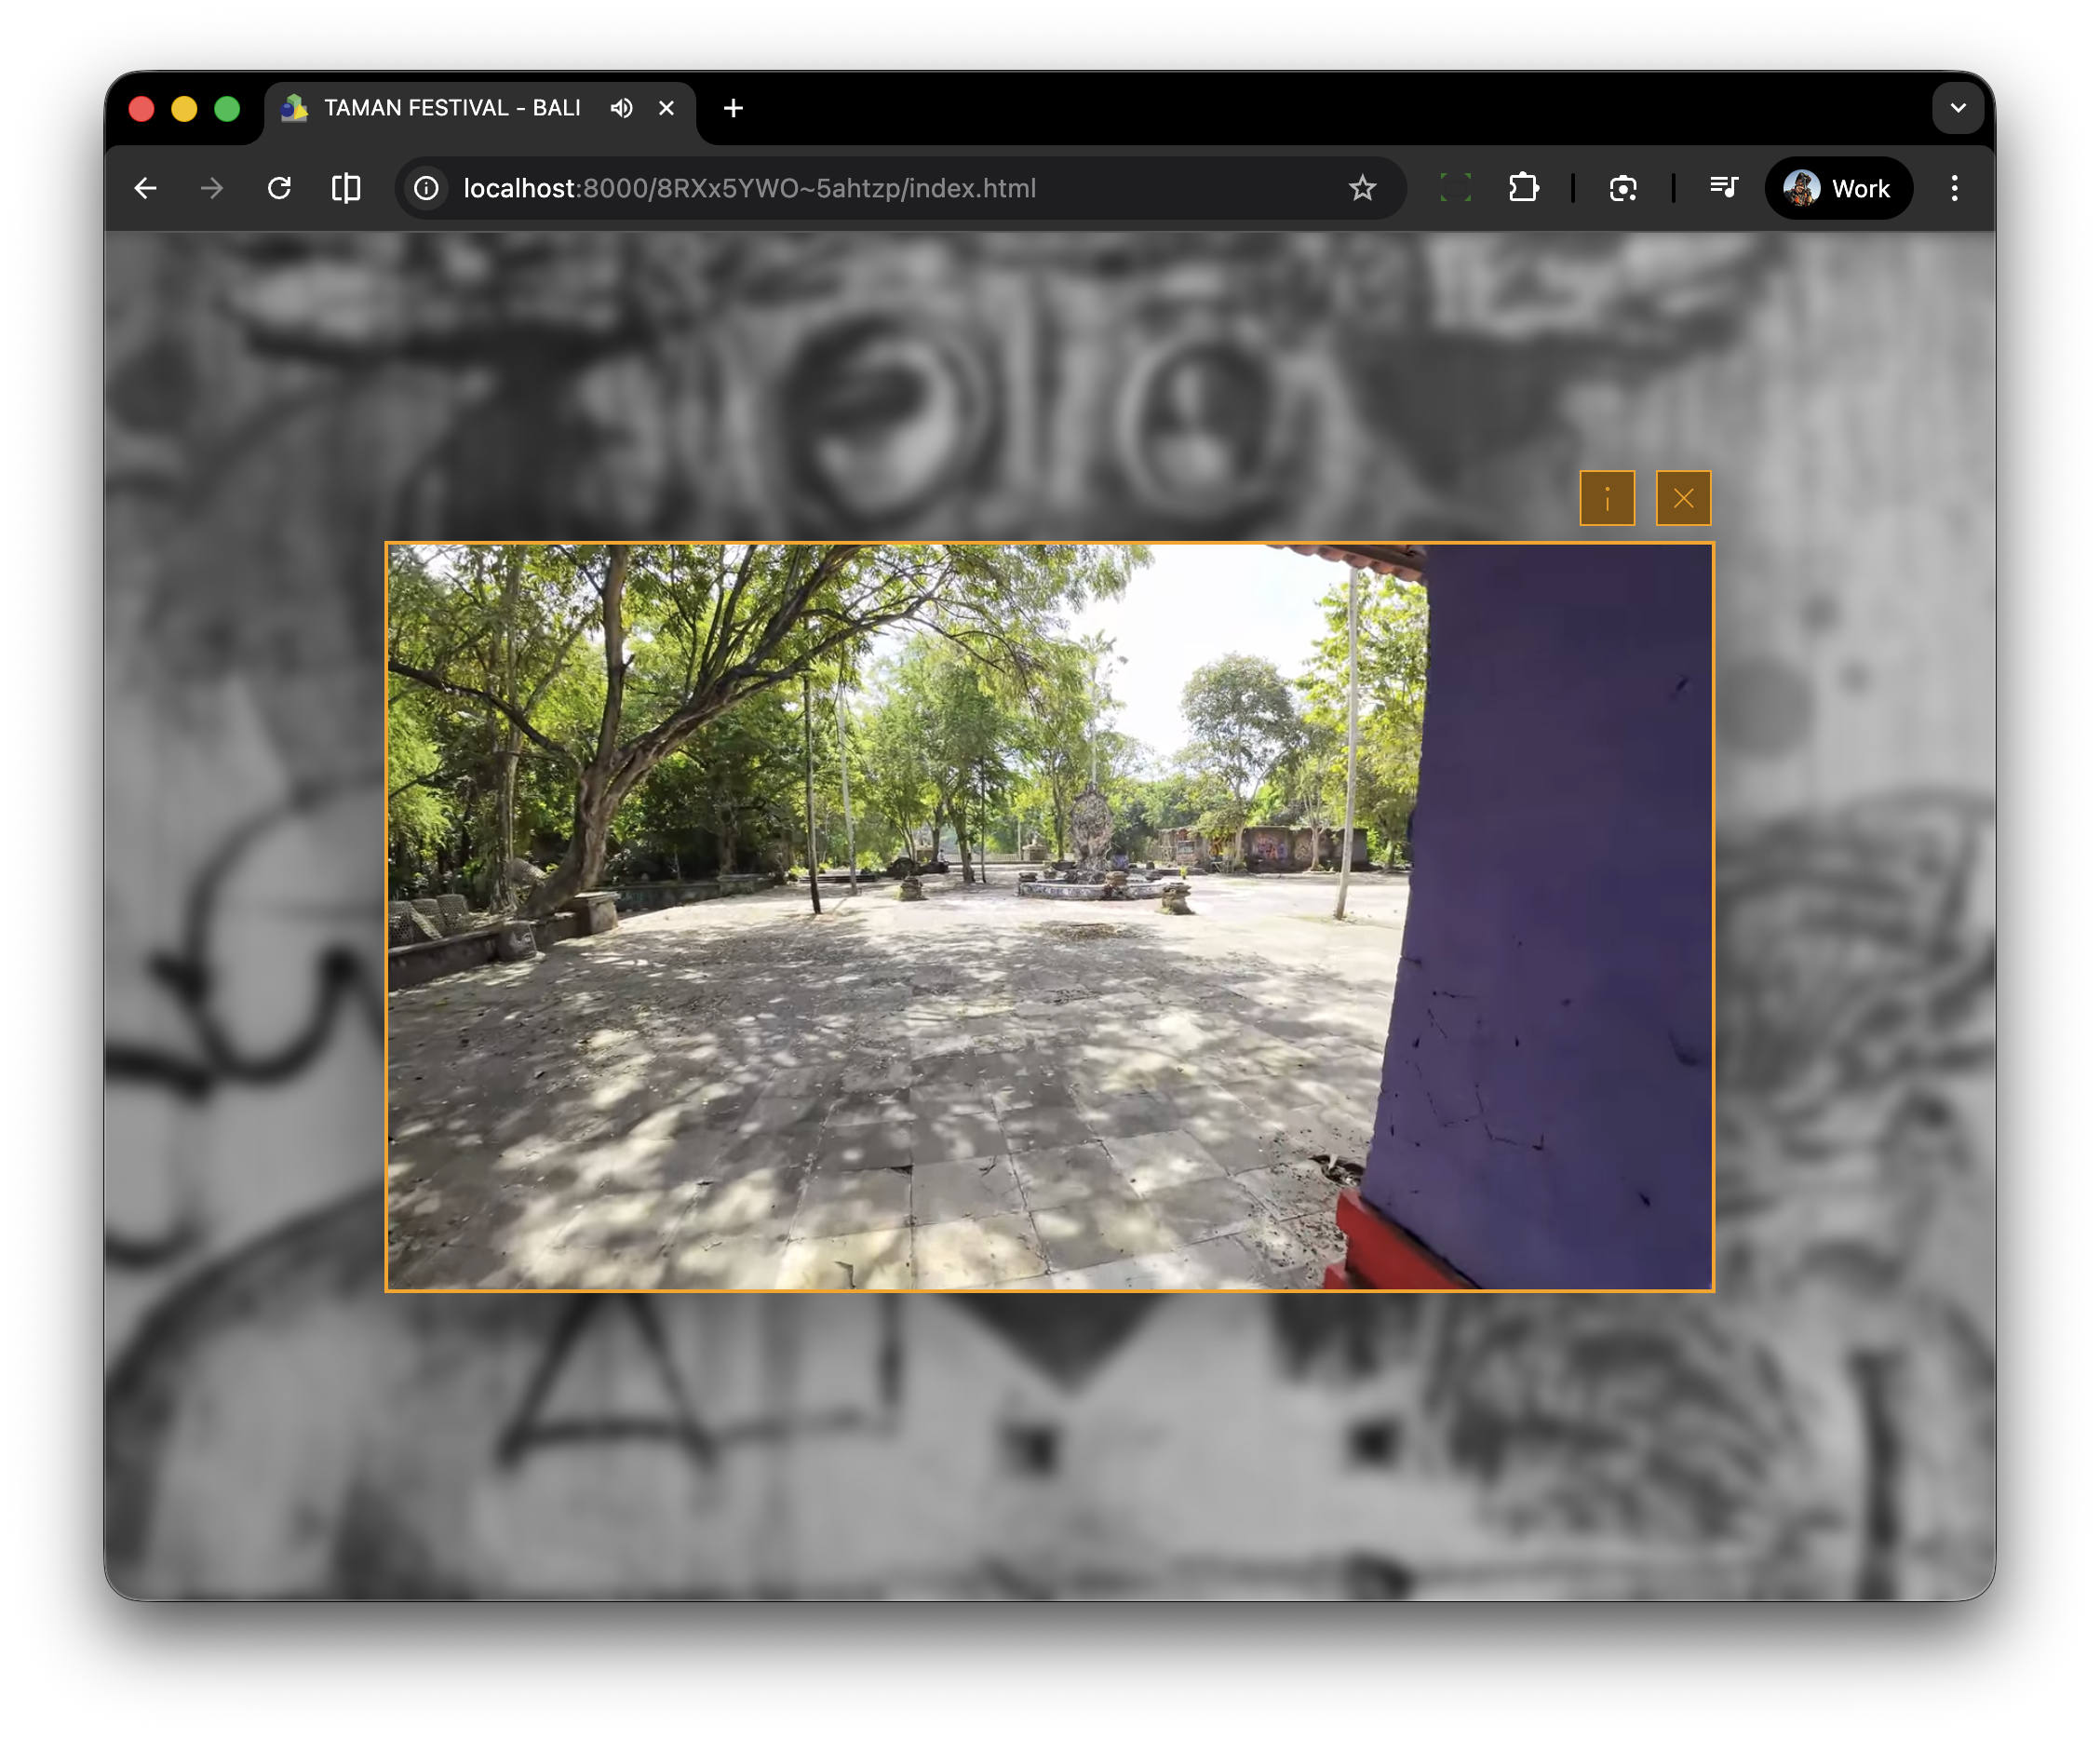Click the screenshot camera extension icon

[1623, 188]
